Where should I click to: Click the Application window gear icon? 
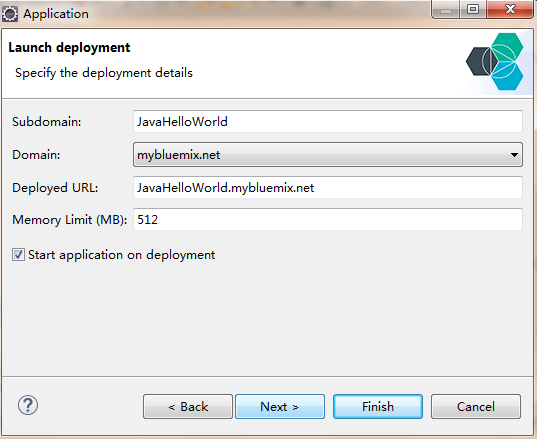tap(10, 14)
